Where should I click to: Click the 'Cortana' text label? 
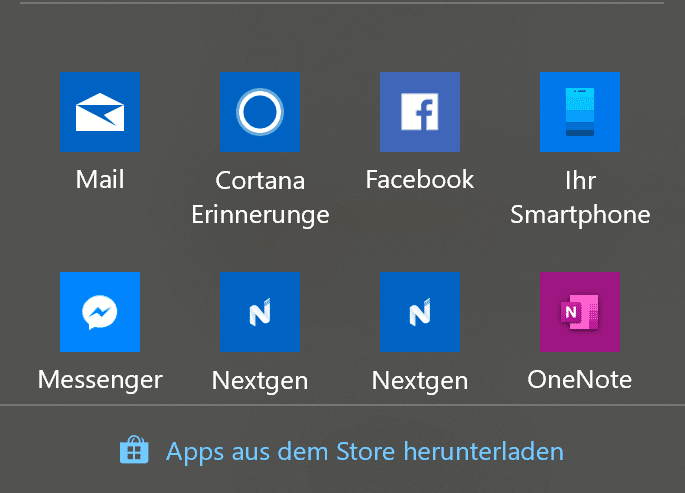coord(260,180)
